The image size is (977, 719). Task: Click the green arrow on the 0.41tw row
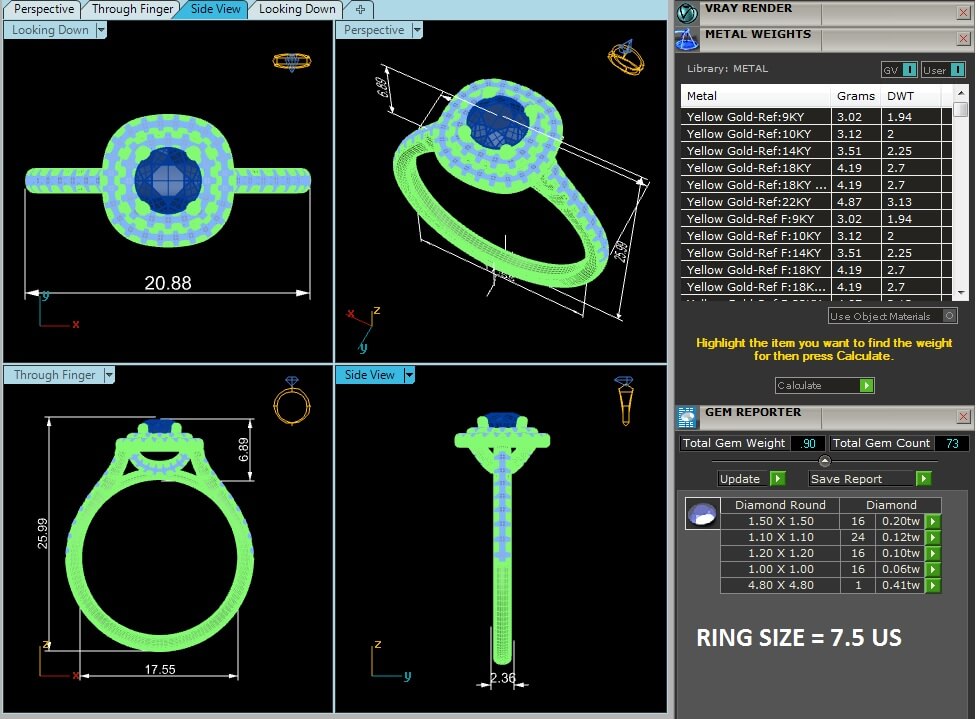932,585
